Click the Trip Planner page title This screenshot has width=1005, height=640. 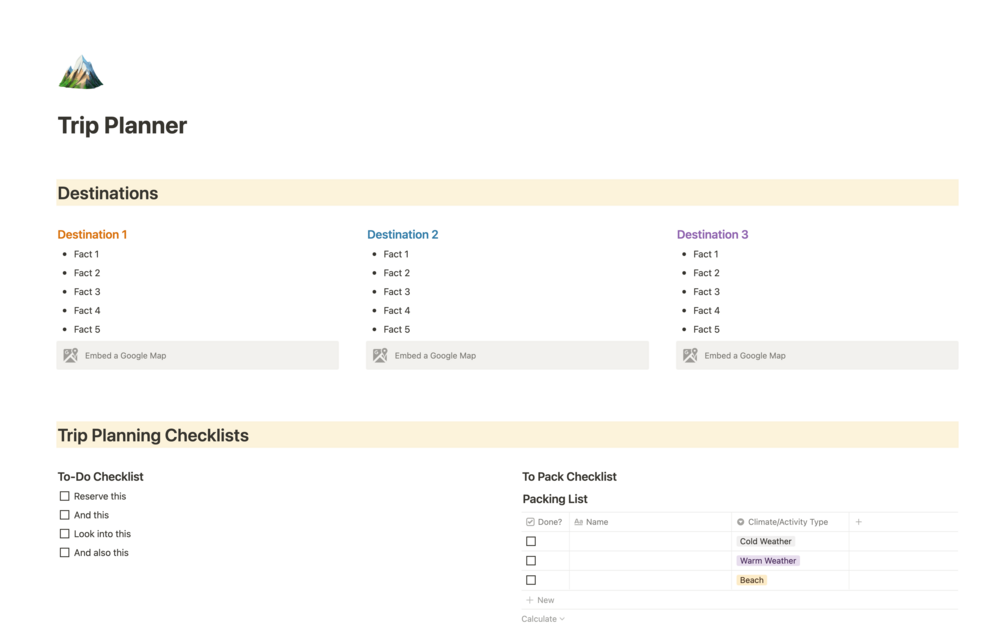(122, 126)
